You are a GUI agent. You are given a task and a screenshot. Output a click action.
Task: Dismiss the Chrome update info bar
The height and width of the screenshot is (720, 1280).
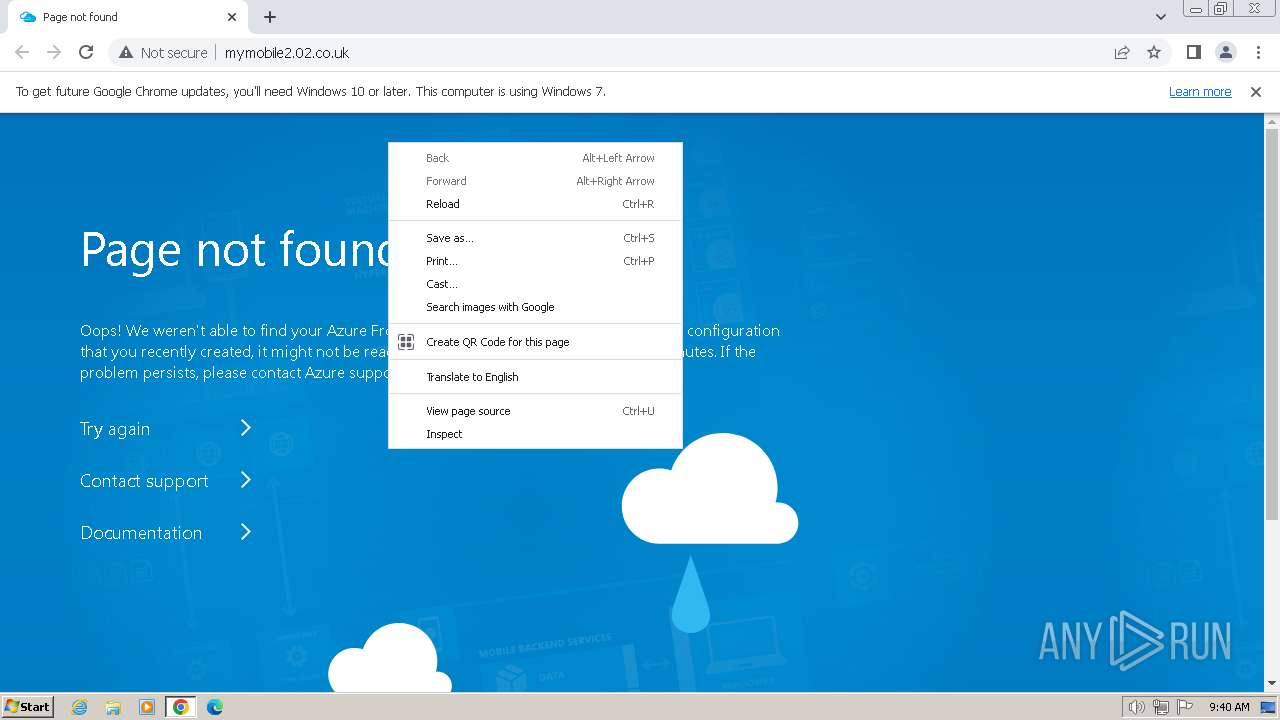1256,91
